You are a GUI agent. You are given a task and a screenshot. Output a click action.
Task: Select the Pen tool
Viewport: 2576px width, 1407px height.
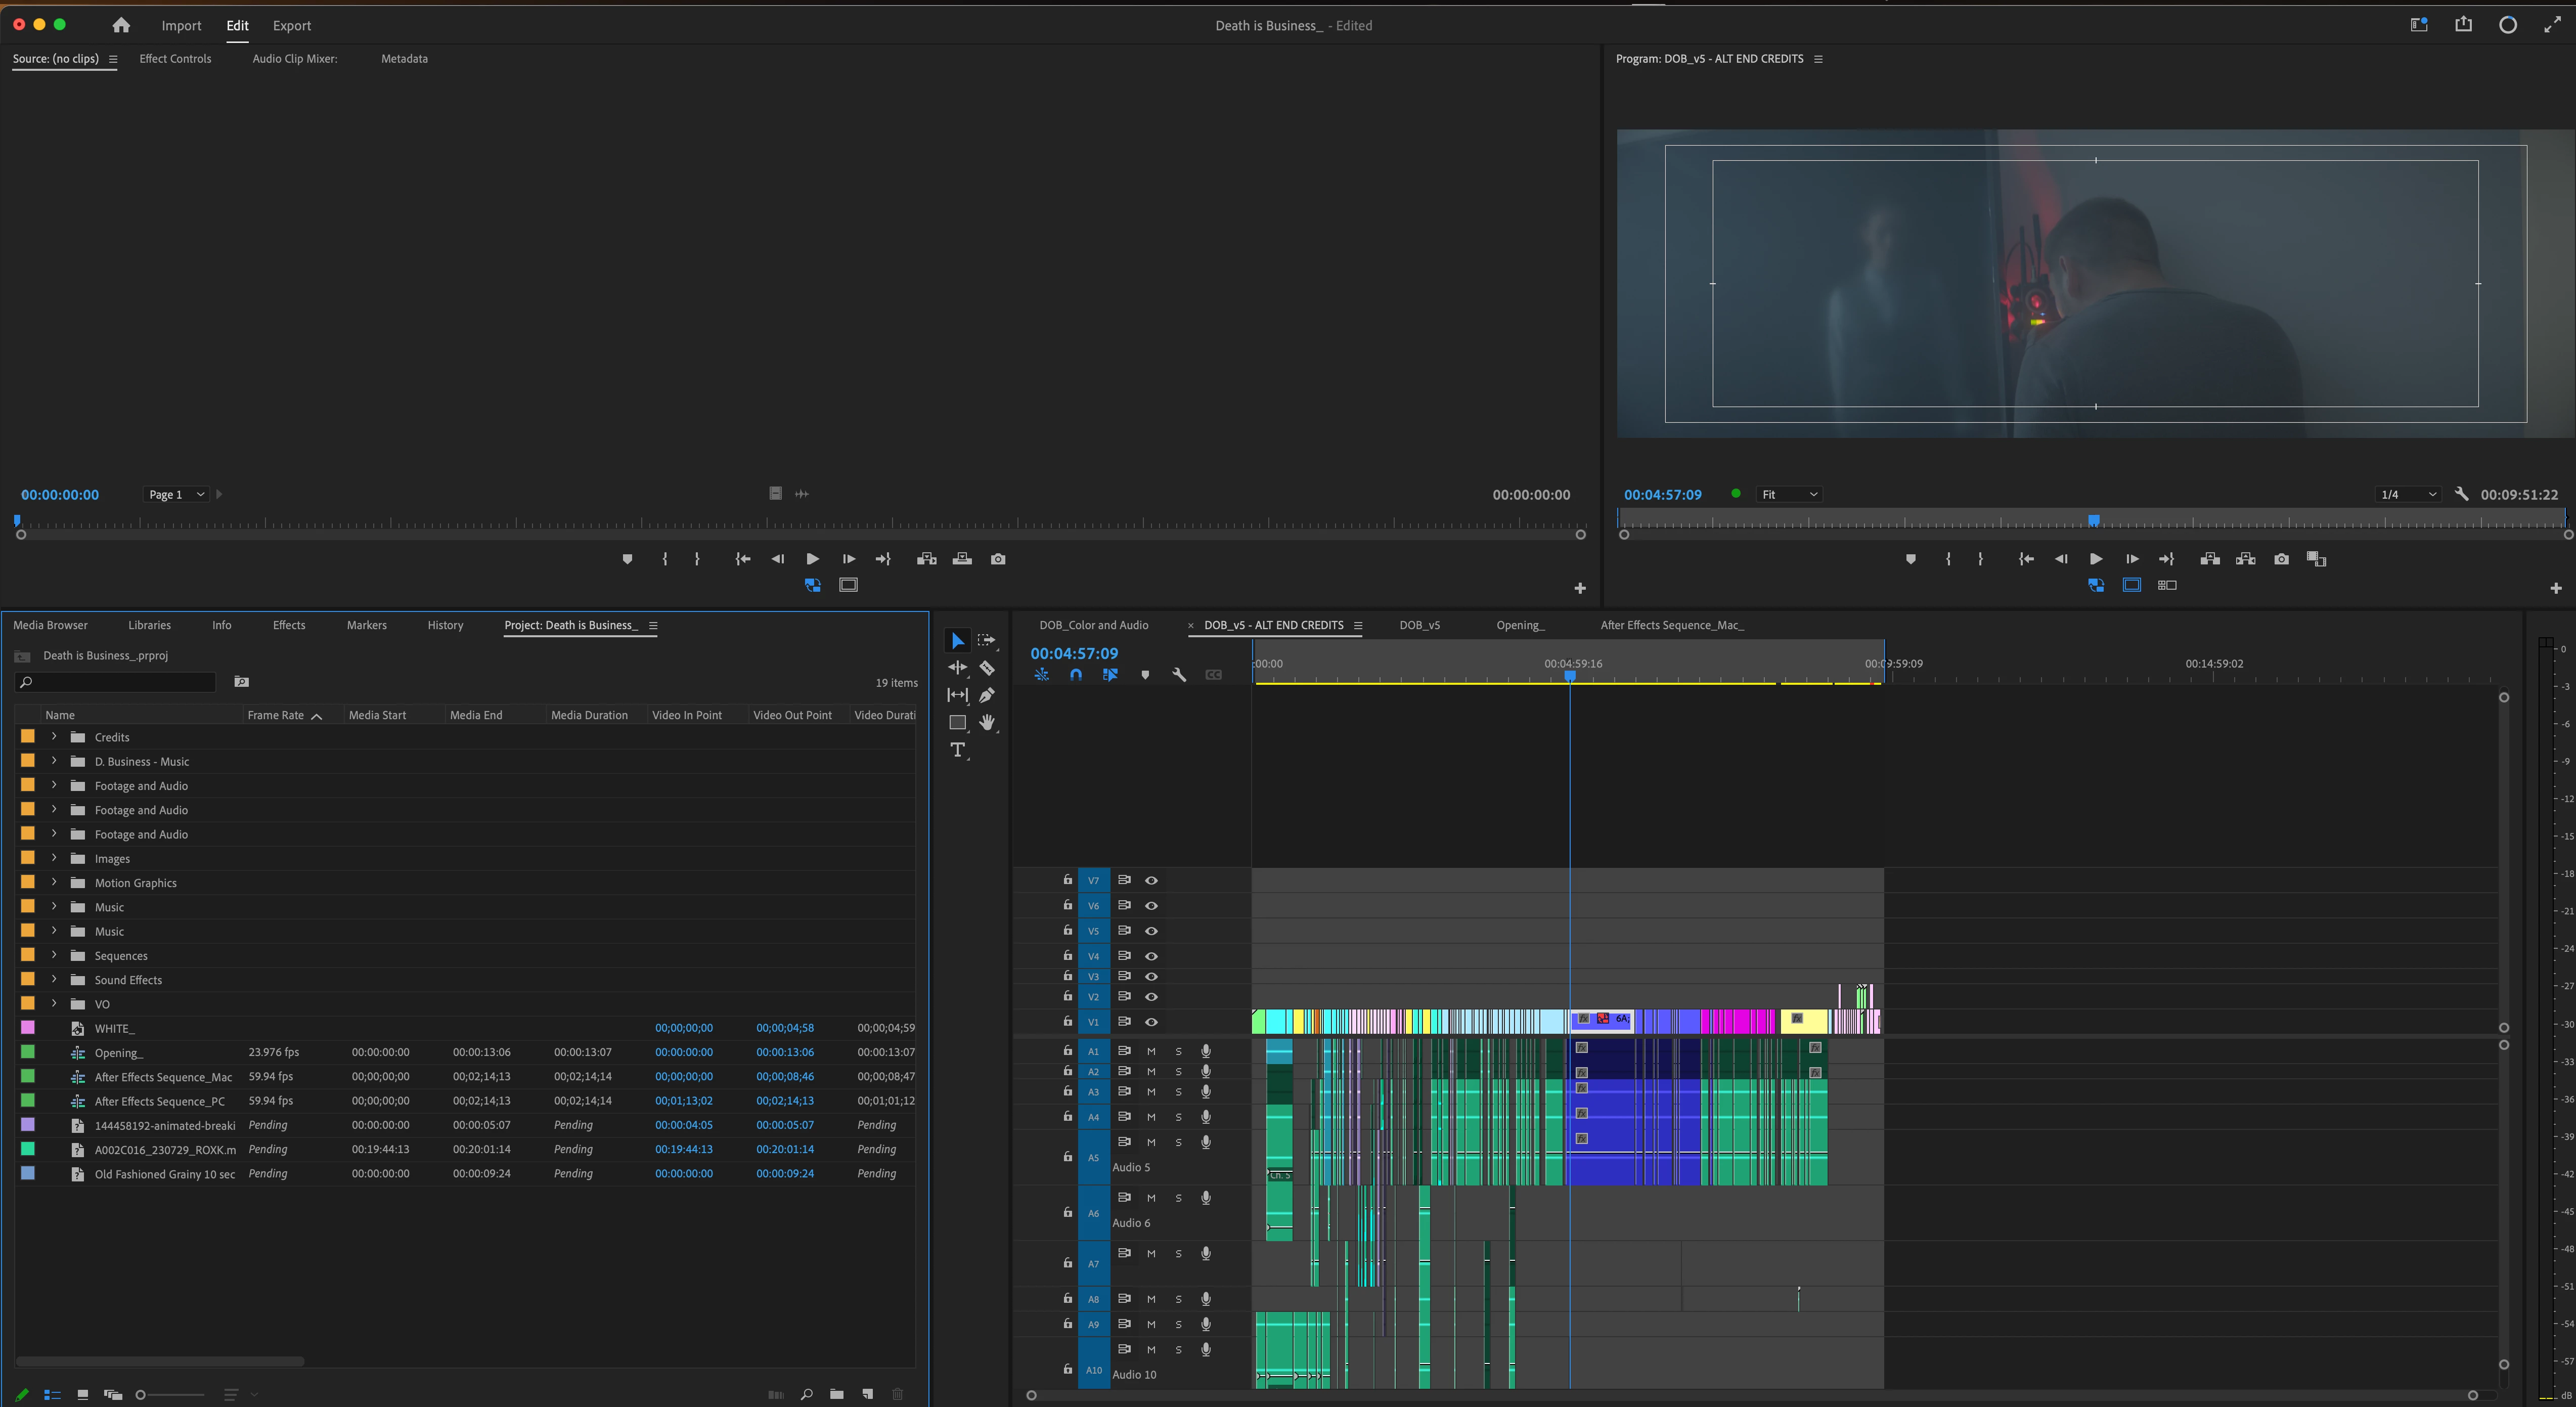(987, 695)
